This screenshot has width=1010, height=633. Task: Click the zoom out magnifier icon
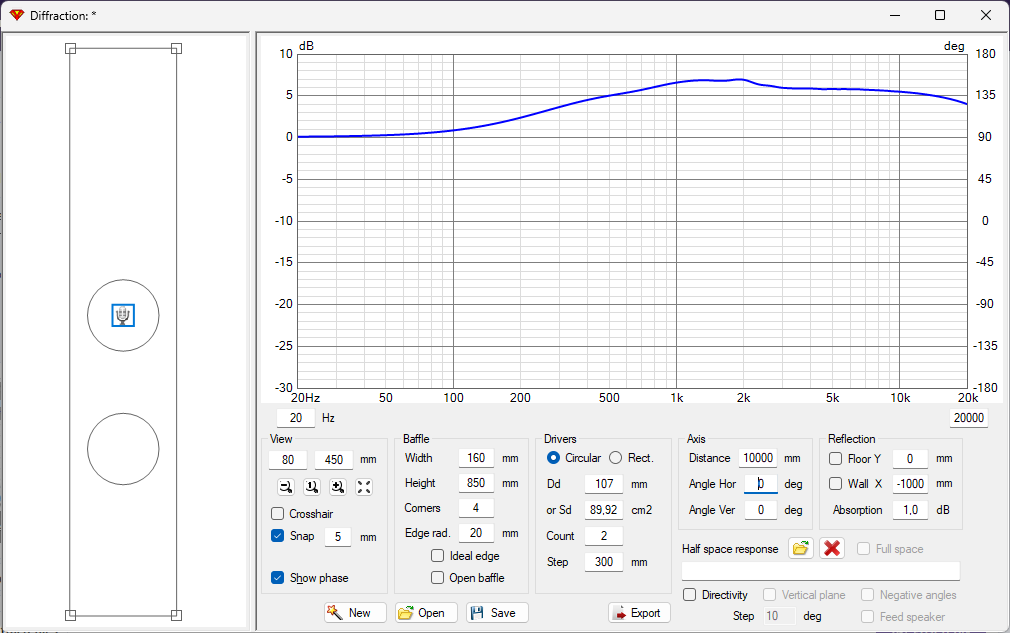286,487
